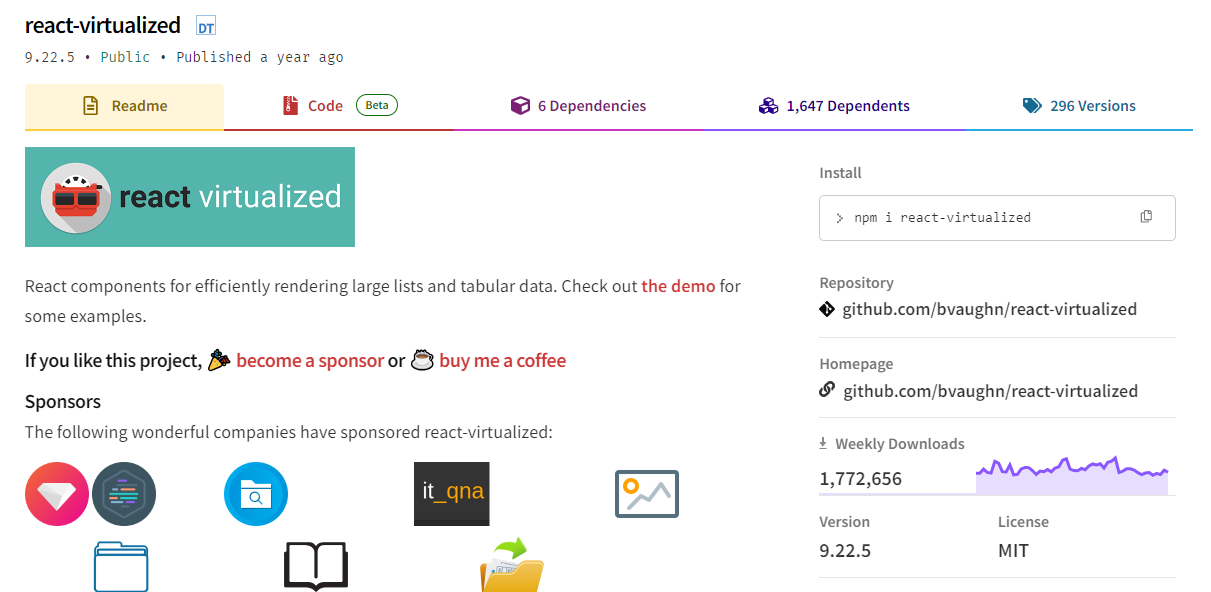Switch to the Readme tab

point(124,106)
